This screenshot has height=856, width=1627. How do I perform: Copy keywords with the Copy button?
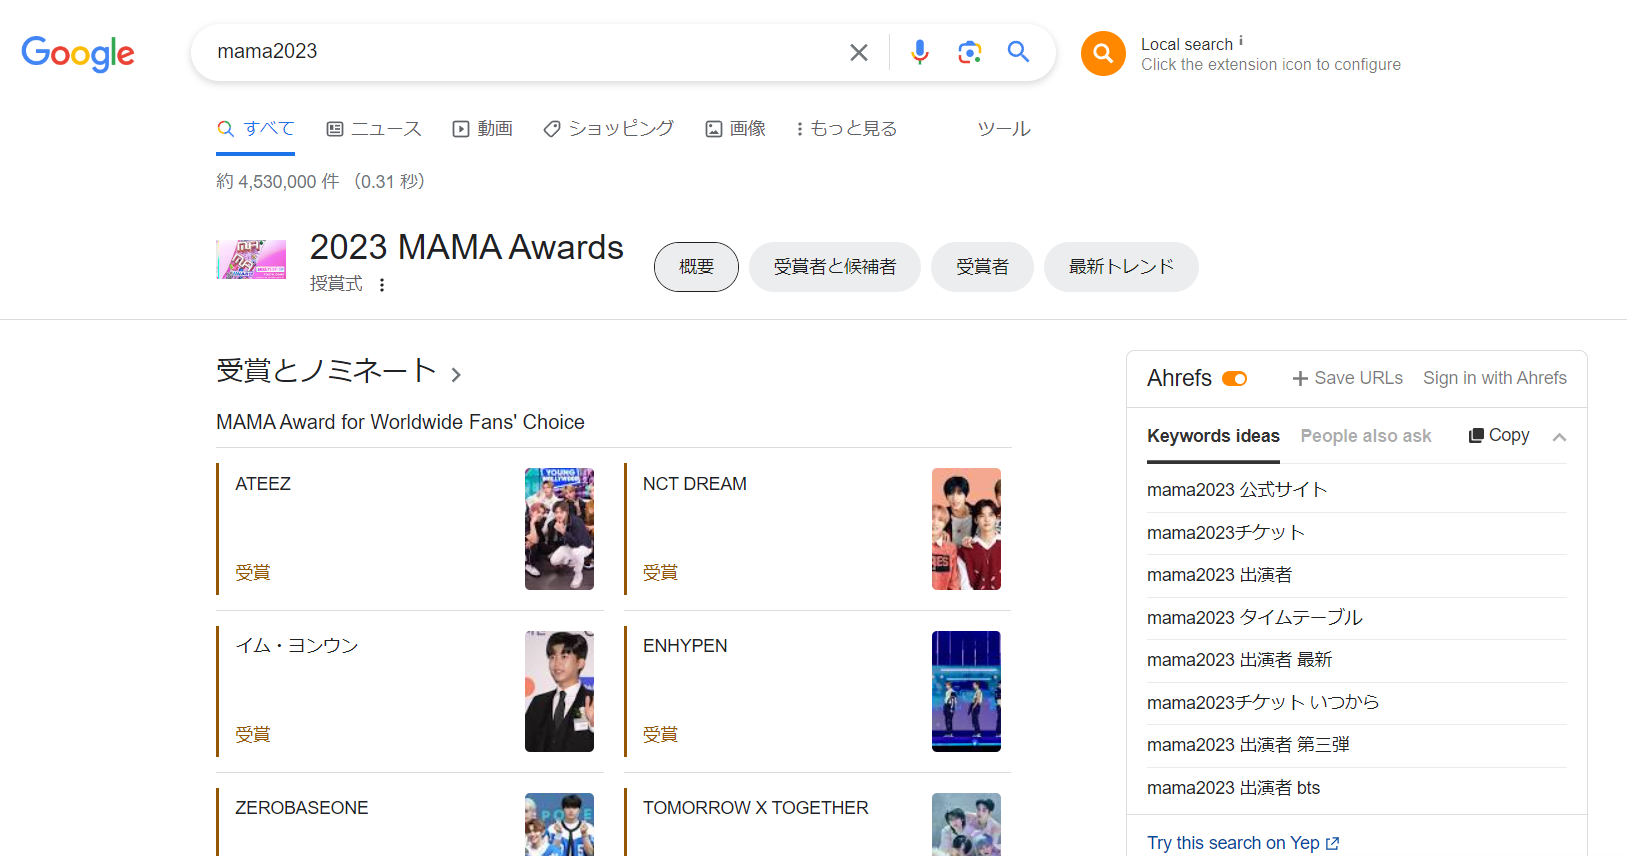pyautogui.click(x=1499, y=435)
